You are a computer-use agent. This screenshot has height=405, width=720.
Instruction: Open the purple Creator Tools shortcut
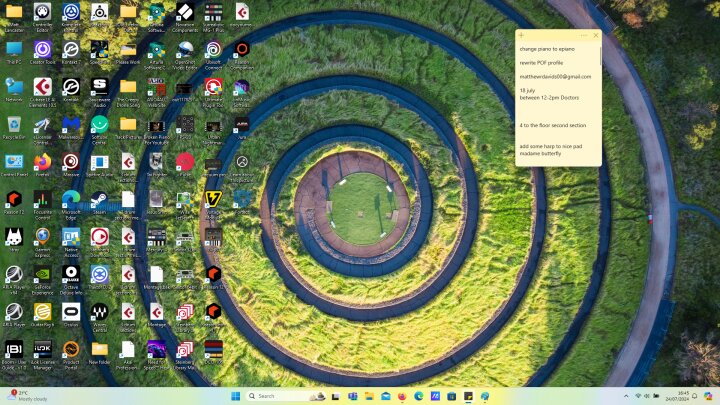tap(42, 53)
